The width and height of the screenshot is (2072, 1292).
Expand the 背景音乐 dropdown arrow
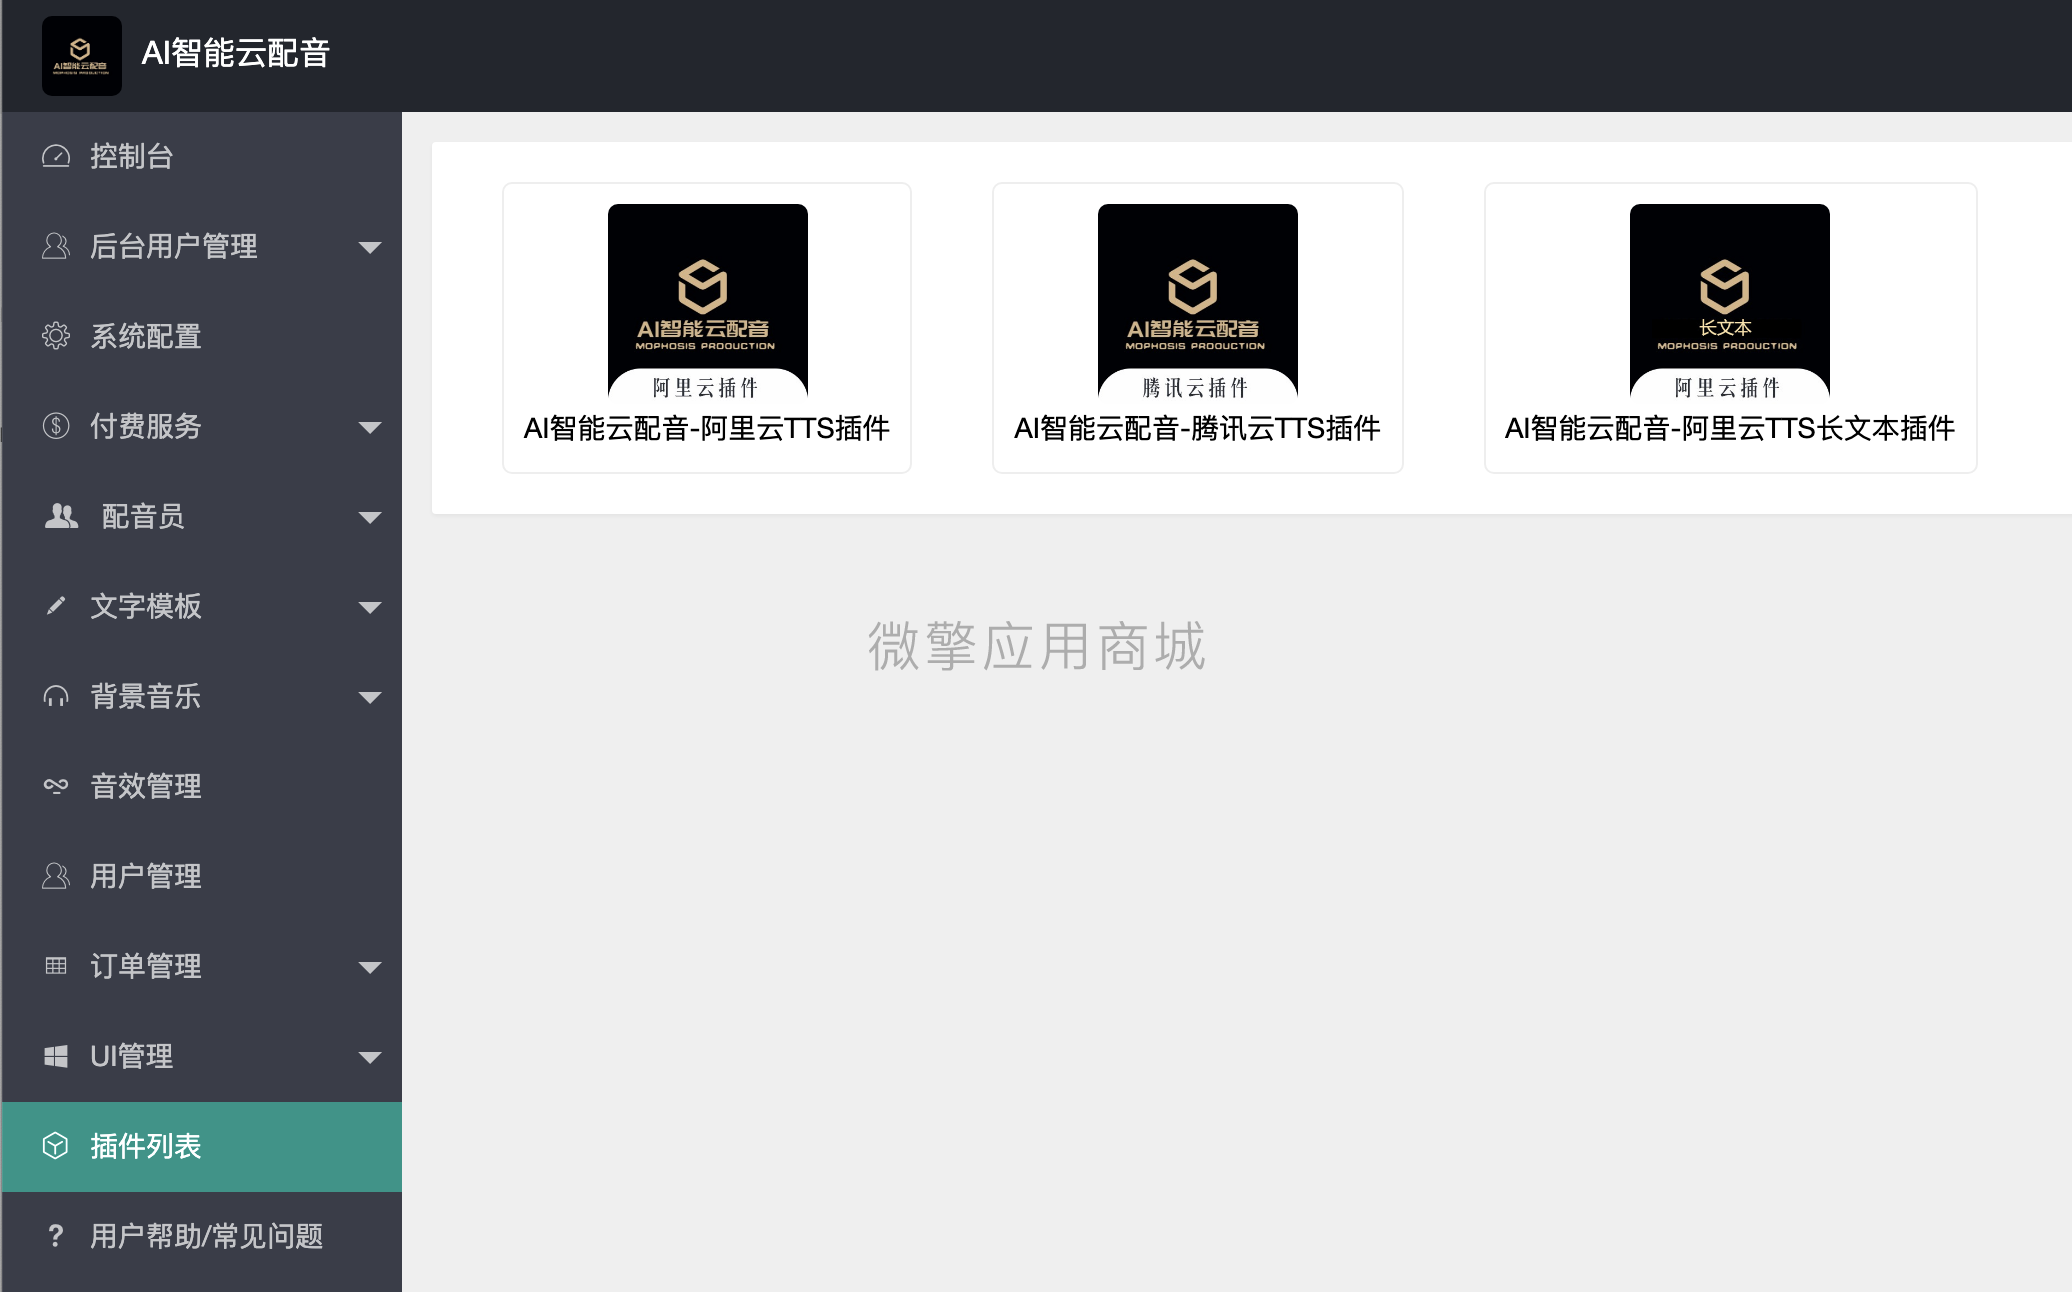(370, 697)
